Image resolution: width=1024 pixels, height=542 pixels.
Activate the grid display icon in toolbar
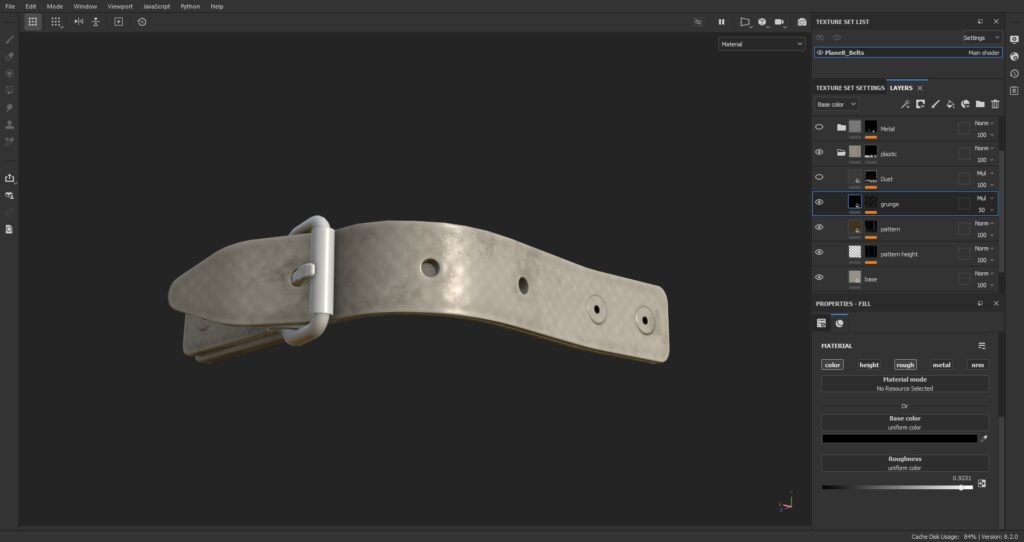[x=33, y=22]
